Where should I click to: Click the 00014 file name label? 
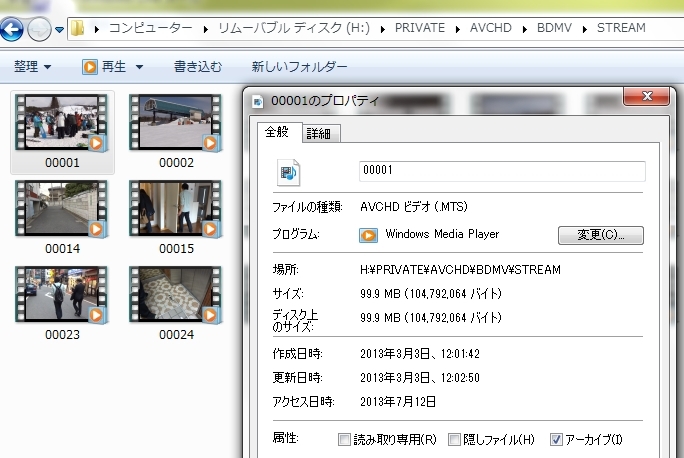[62, 249]
